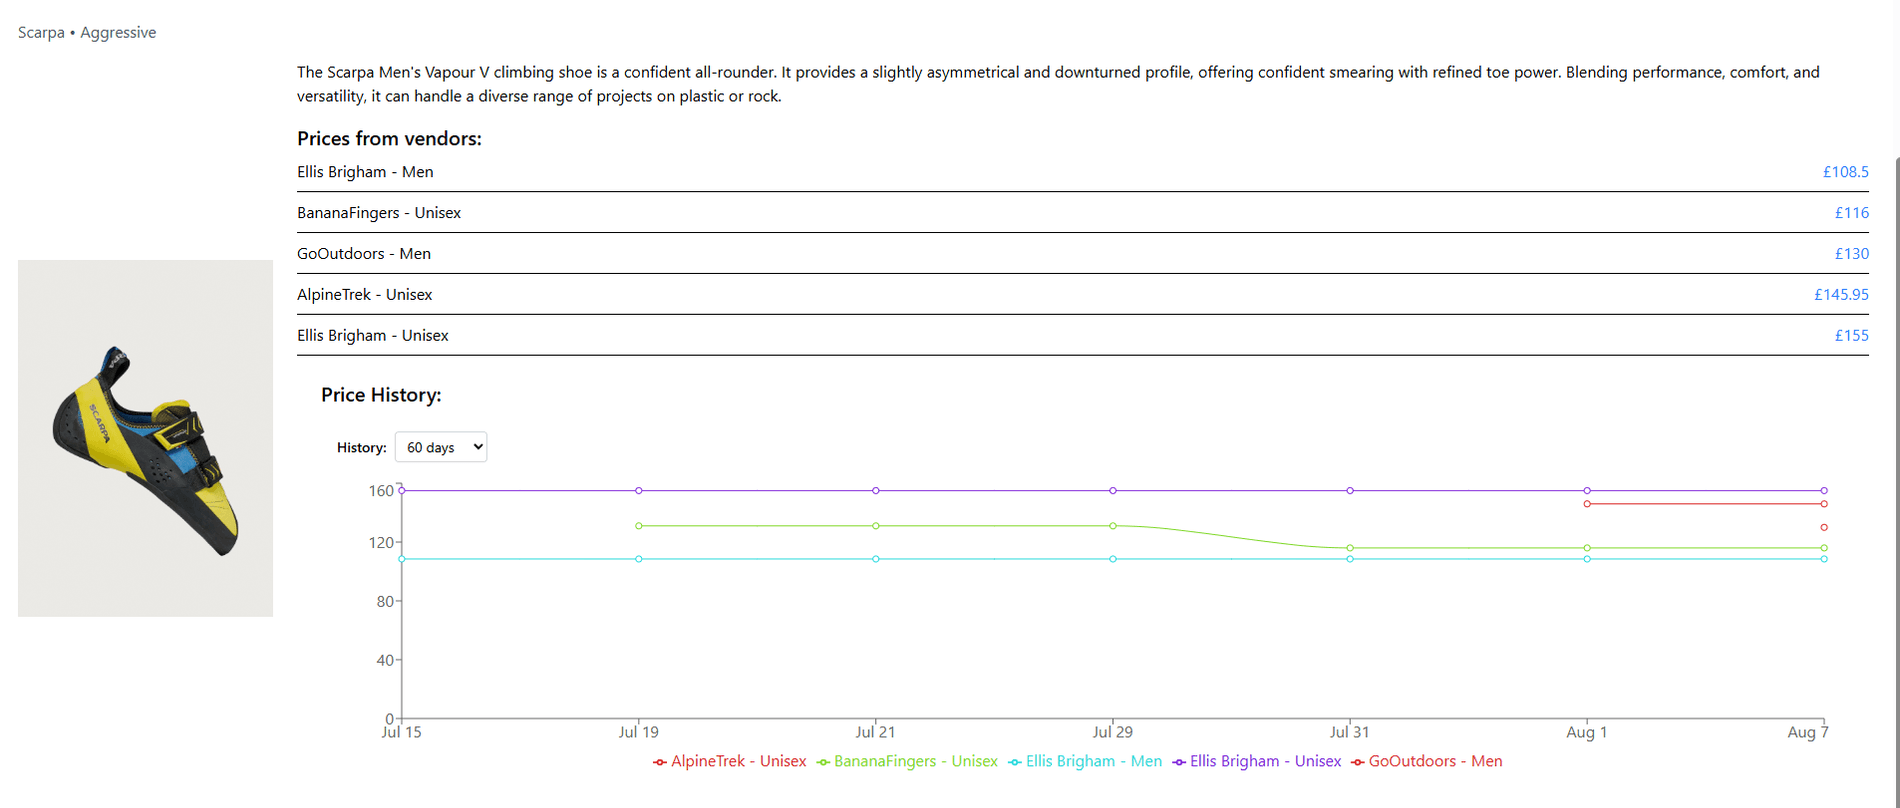Toggle GoOutdoors - Men legend entry
The height and width of the screenshot is (808, 1900).
(1426, 761)
